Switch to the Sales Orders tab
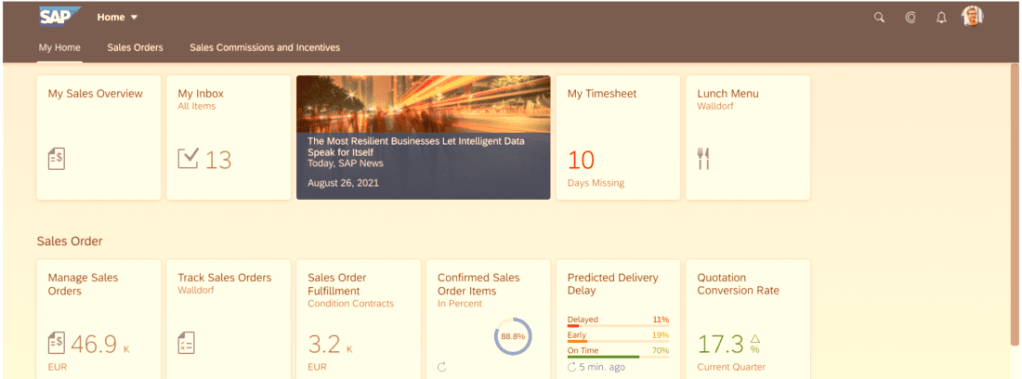The image size is (1022, 379). coord(135,48)
